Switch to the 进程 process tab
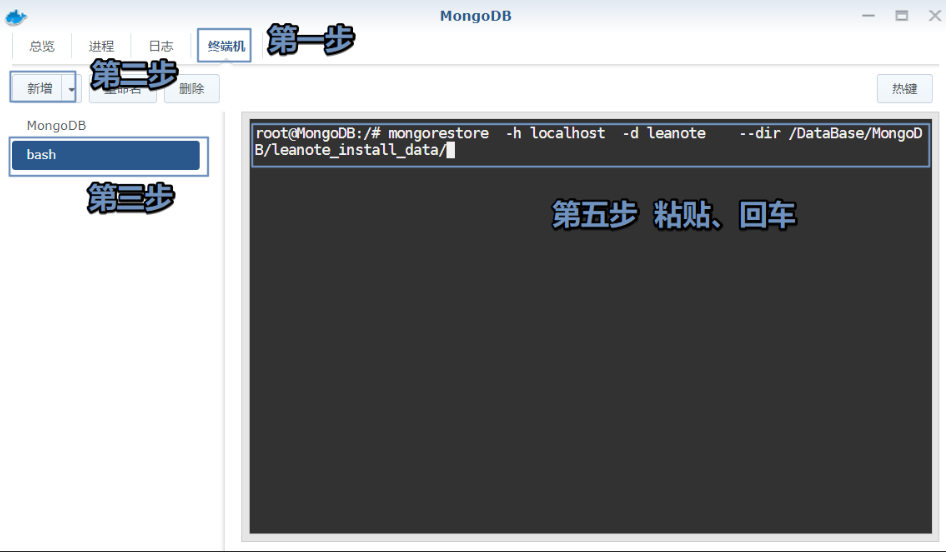The image size is (946, 552). click(x=101, y=46)
